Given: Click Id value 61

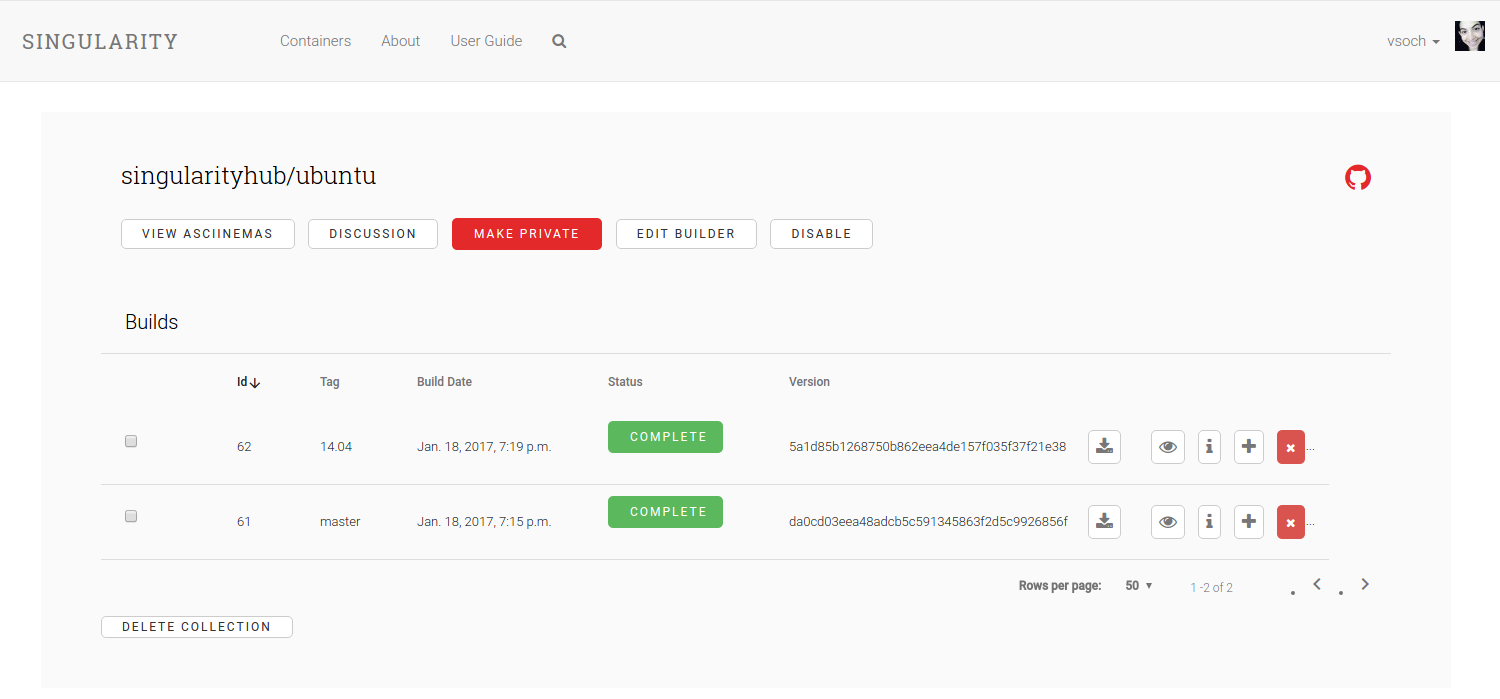Looking at the screenshot, I should pyautogui.click(x=244, y=522).
